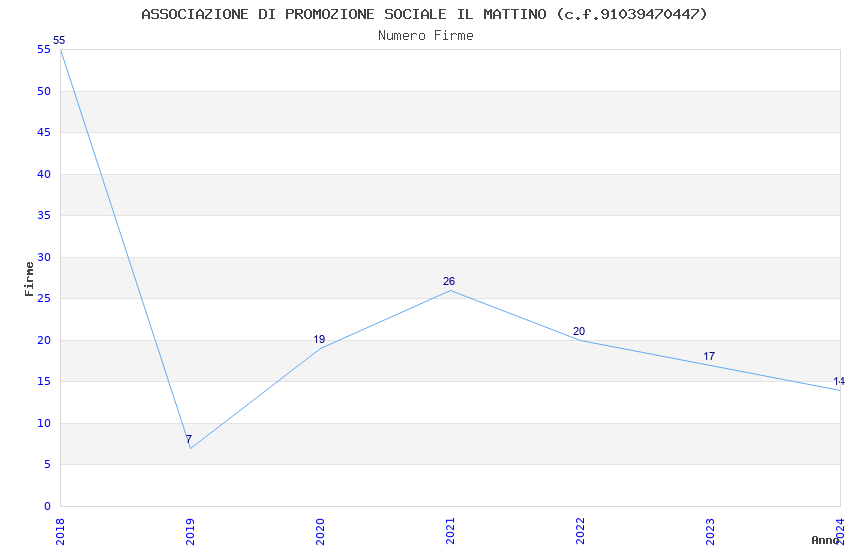Image resolution: width=850 pixels, height=550 pixels.
Task: Click the y-axis tick value 40
Action: tap(44, 174)
